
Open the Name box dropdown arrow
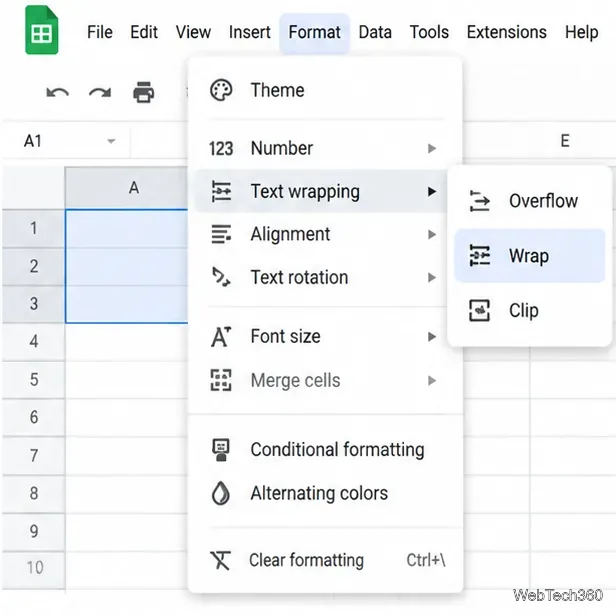click(x=112, y=141)
